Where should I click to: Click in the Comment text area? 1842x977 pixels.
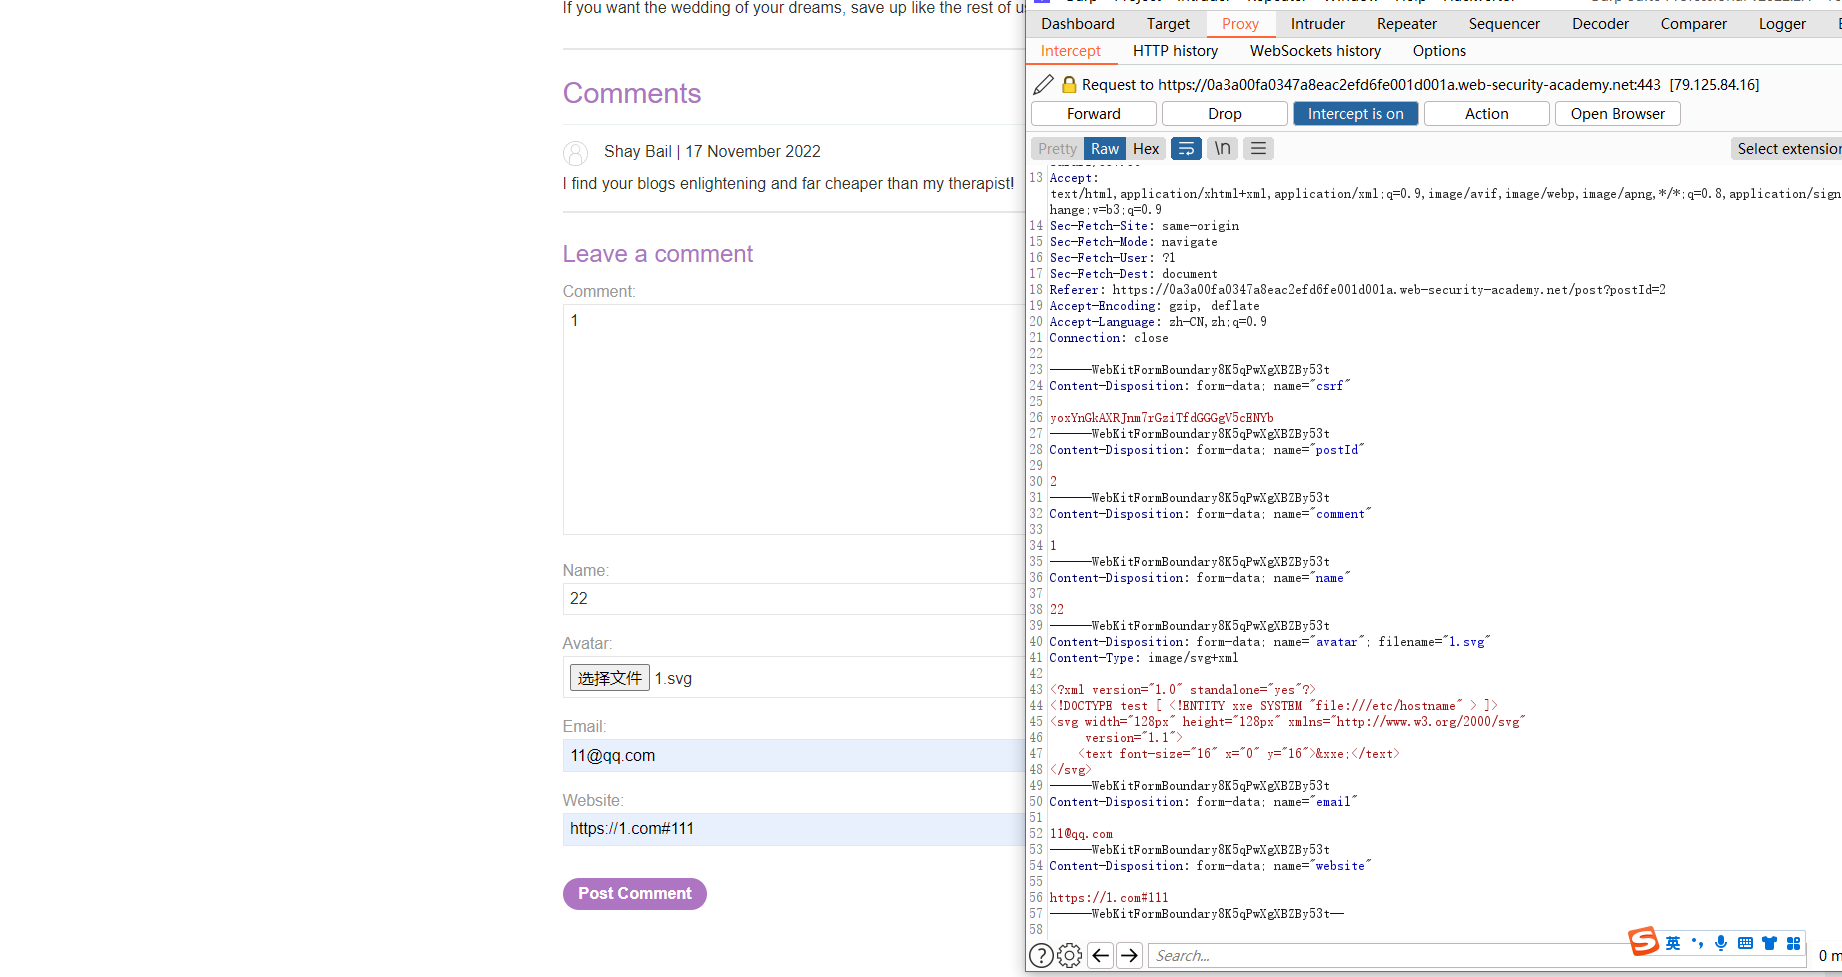(794, 419)
